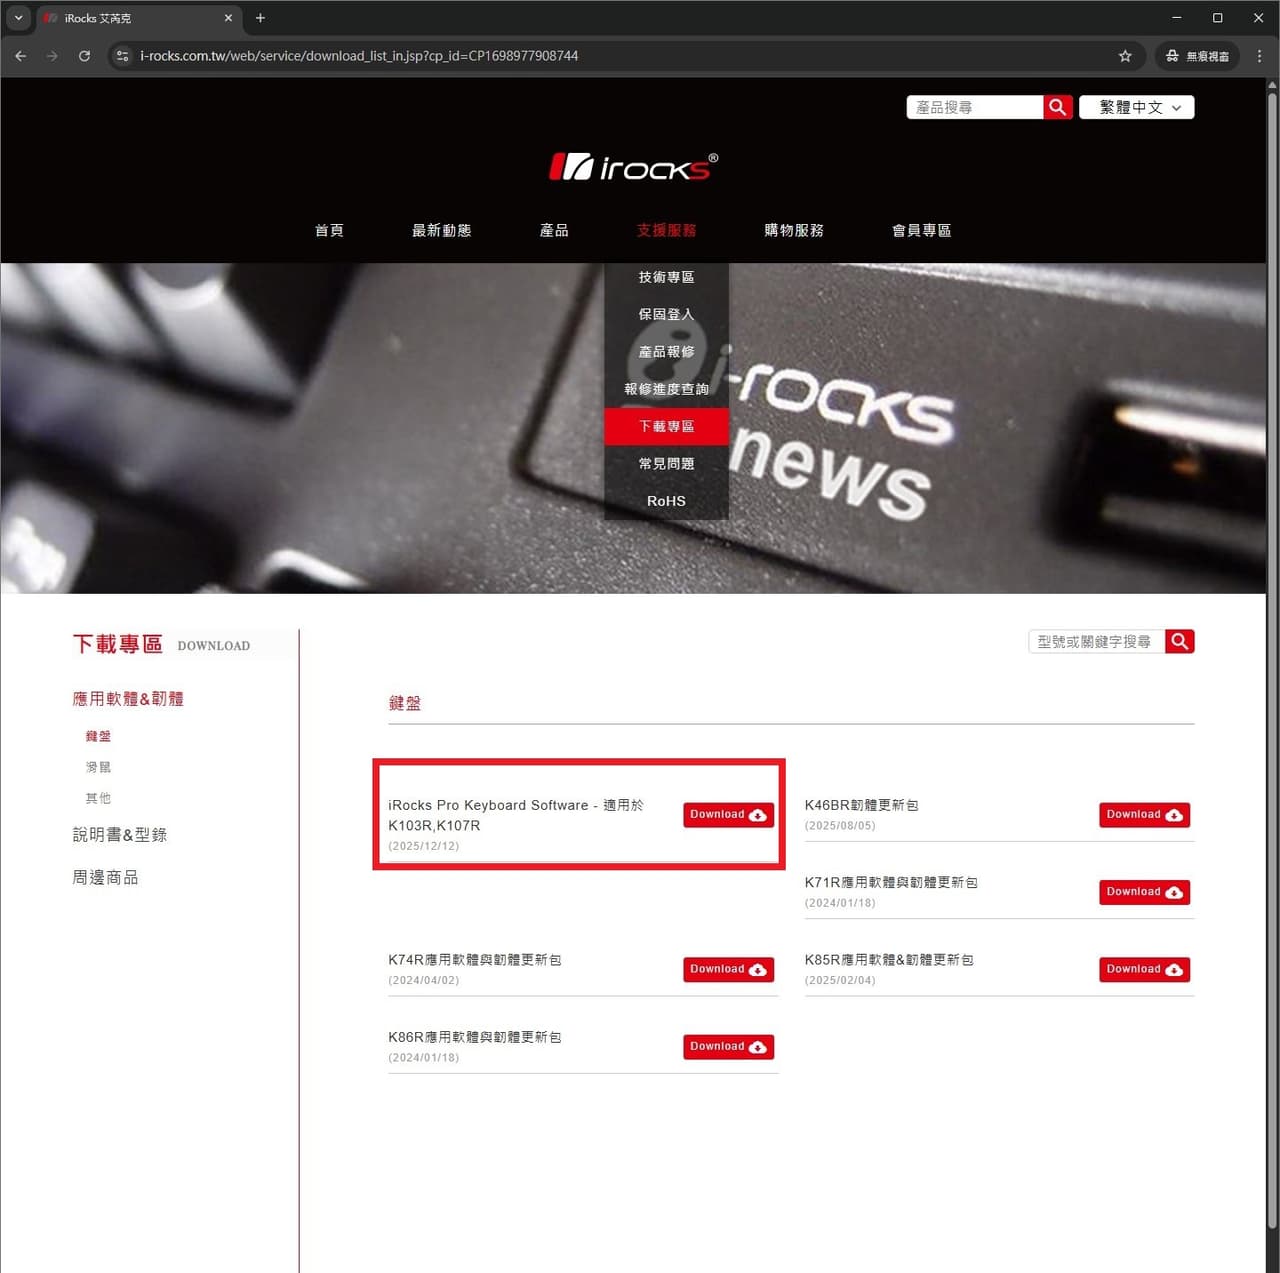Download the K86R應用軟體與韌體更新包
The height and width of the screenshot is (1273, 1280).
728,1047
